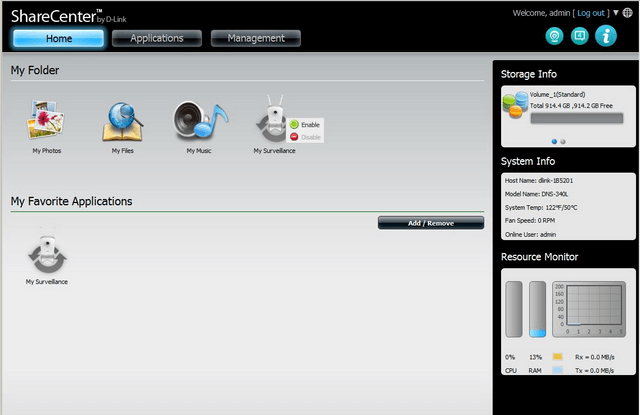Click the '0%' CPU value
The width and height of the screenshot is (640, 415).
[x=510, y=357]
